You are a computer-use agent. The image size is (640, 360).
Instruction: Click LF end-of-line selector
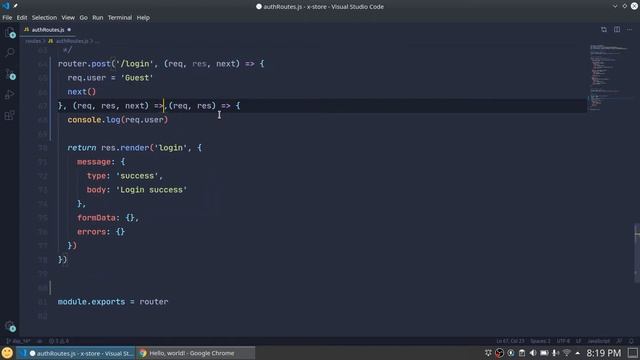coord(578,341)
